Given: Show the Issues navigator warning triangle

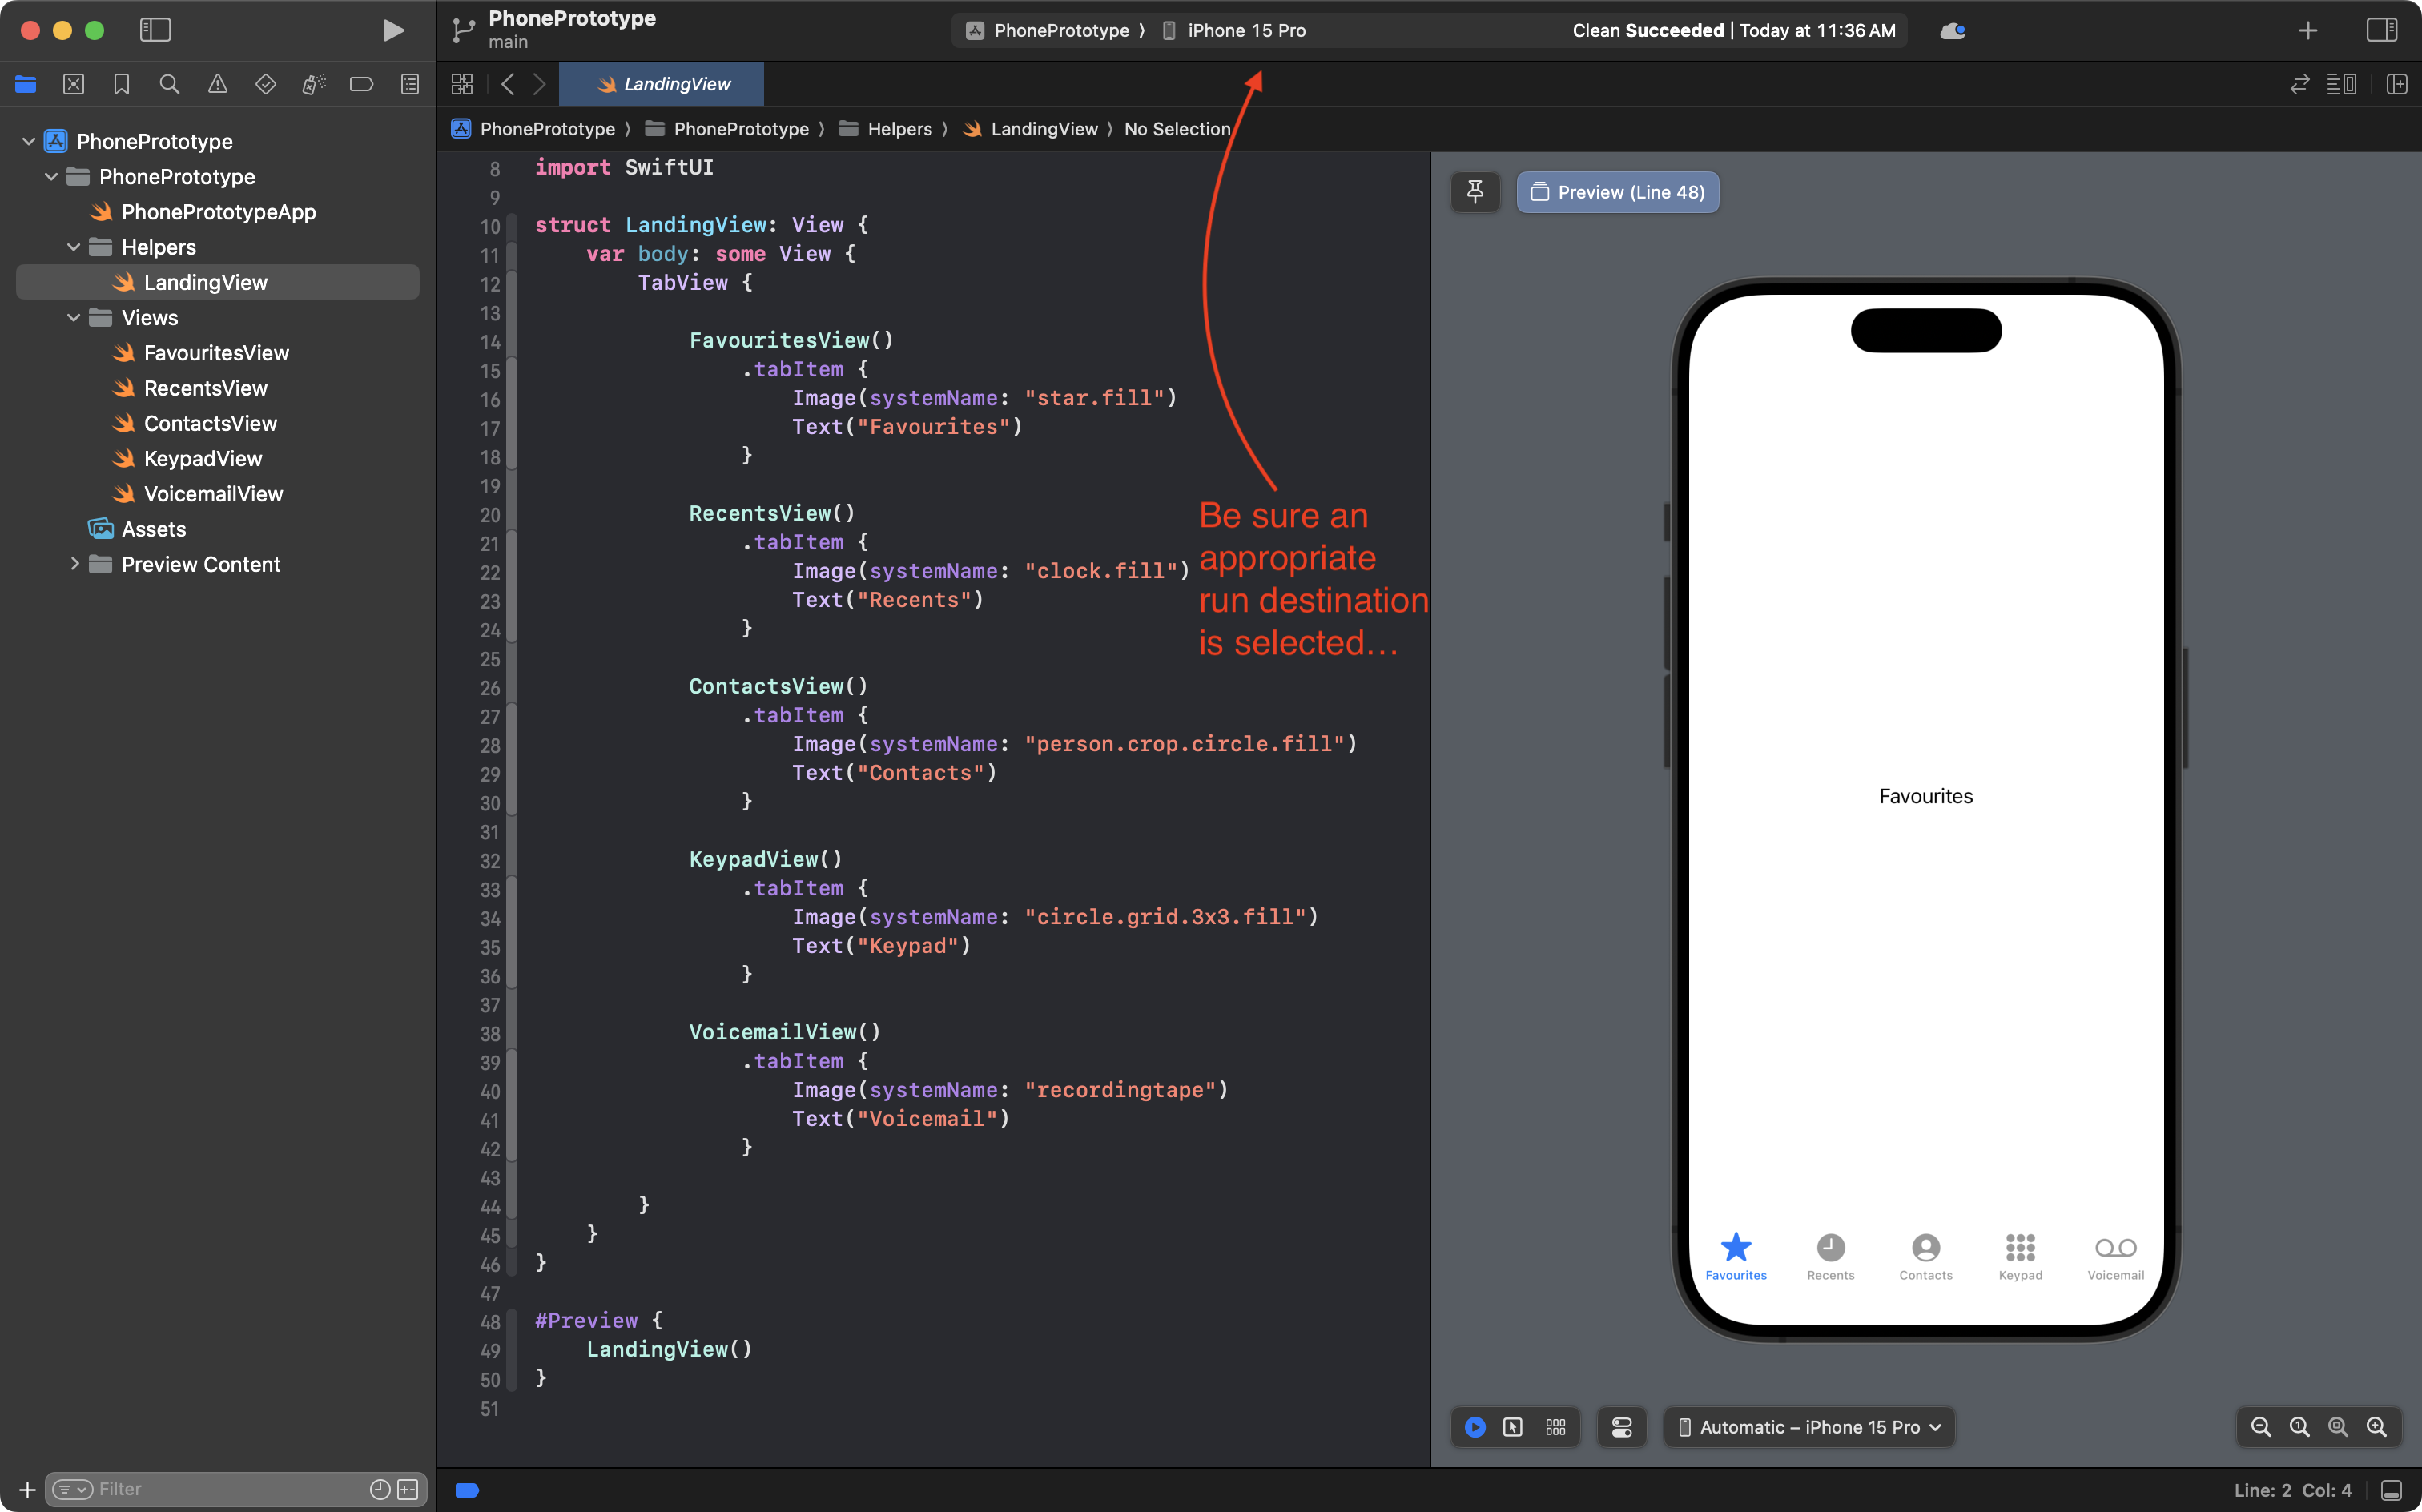Looking at the screenshot, I should pos(217,84).
